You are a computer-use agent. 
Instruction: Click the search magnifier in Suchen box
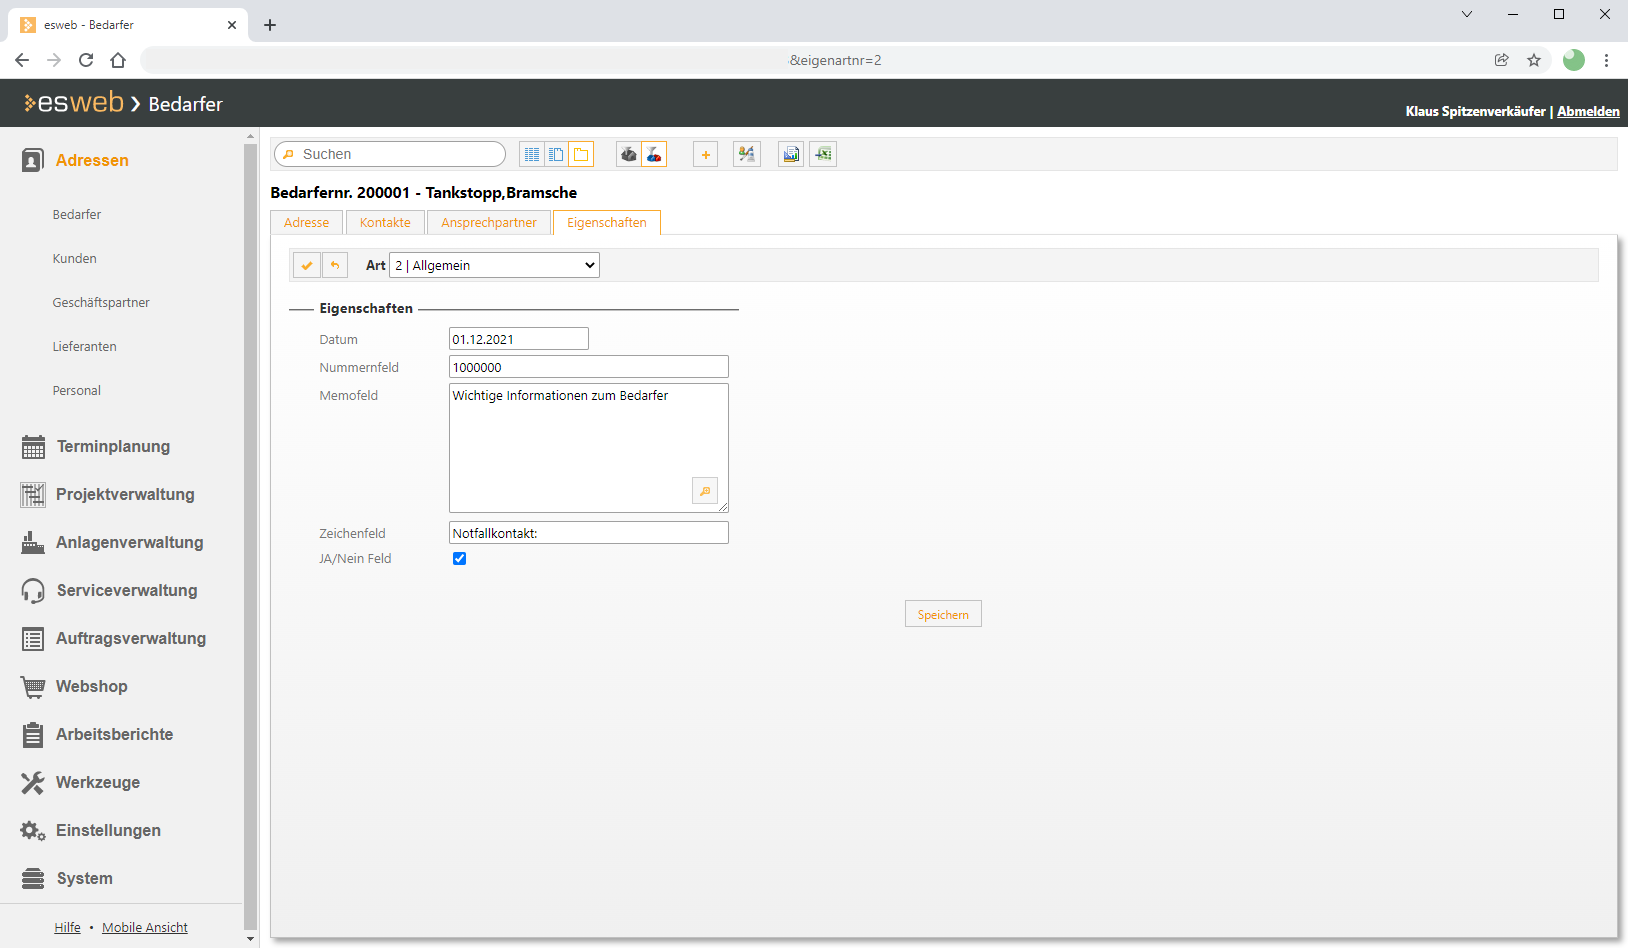pyautogui.click(x=289, y=154)
